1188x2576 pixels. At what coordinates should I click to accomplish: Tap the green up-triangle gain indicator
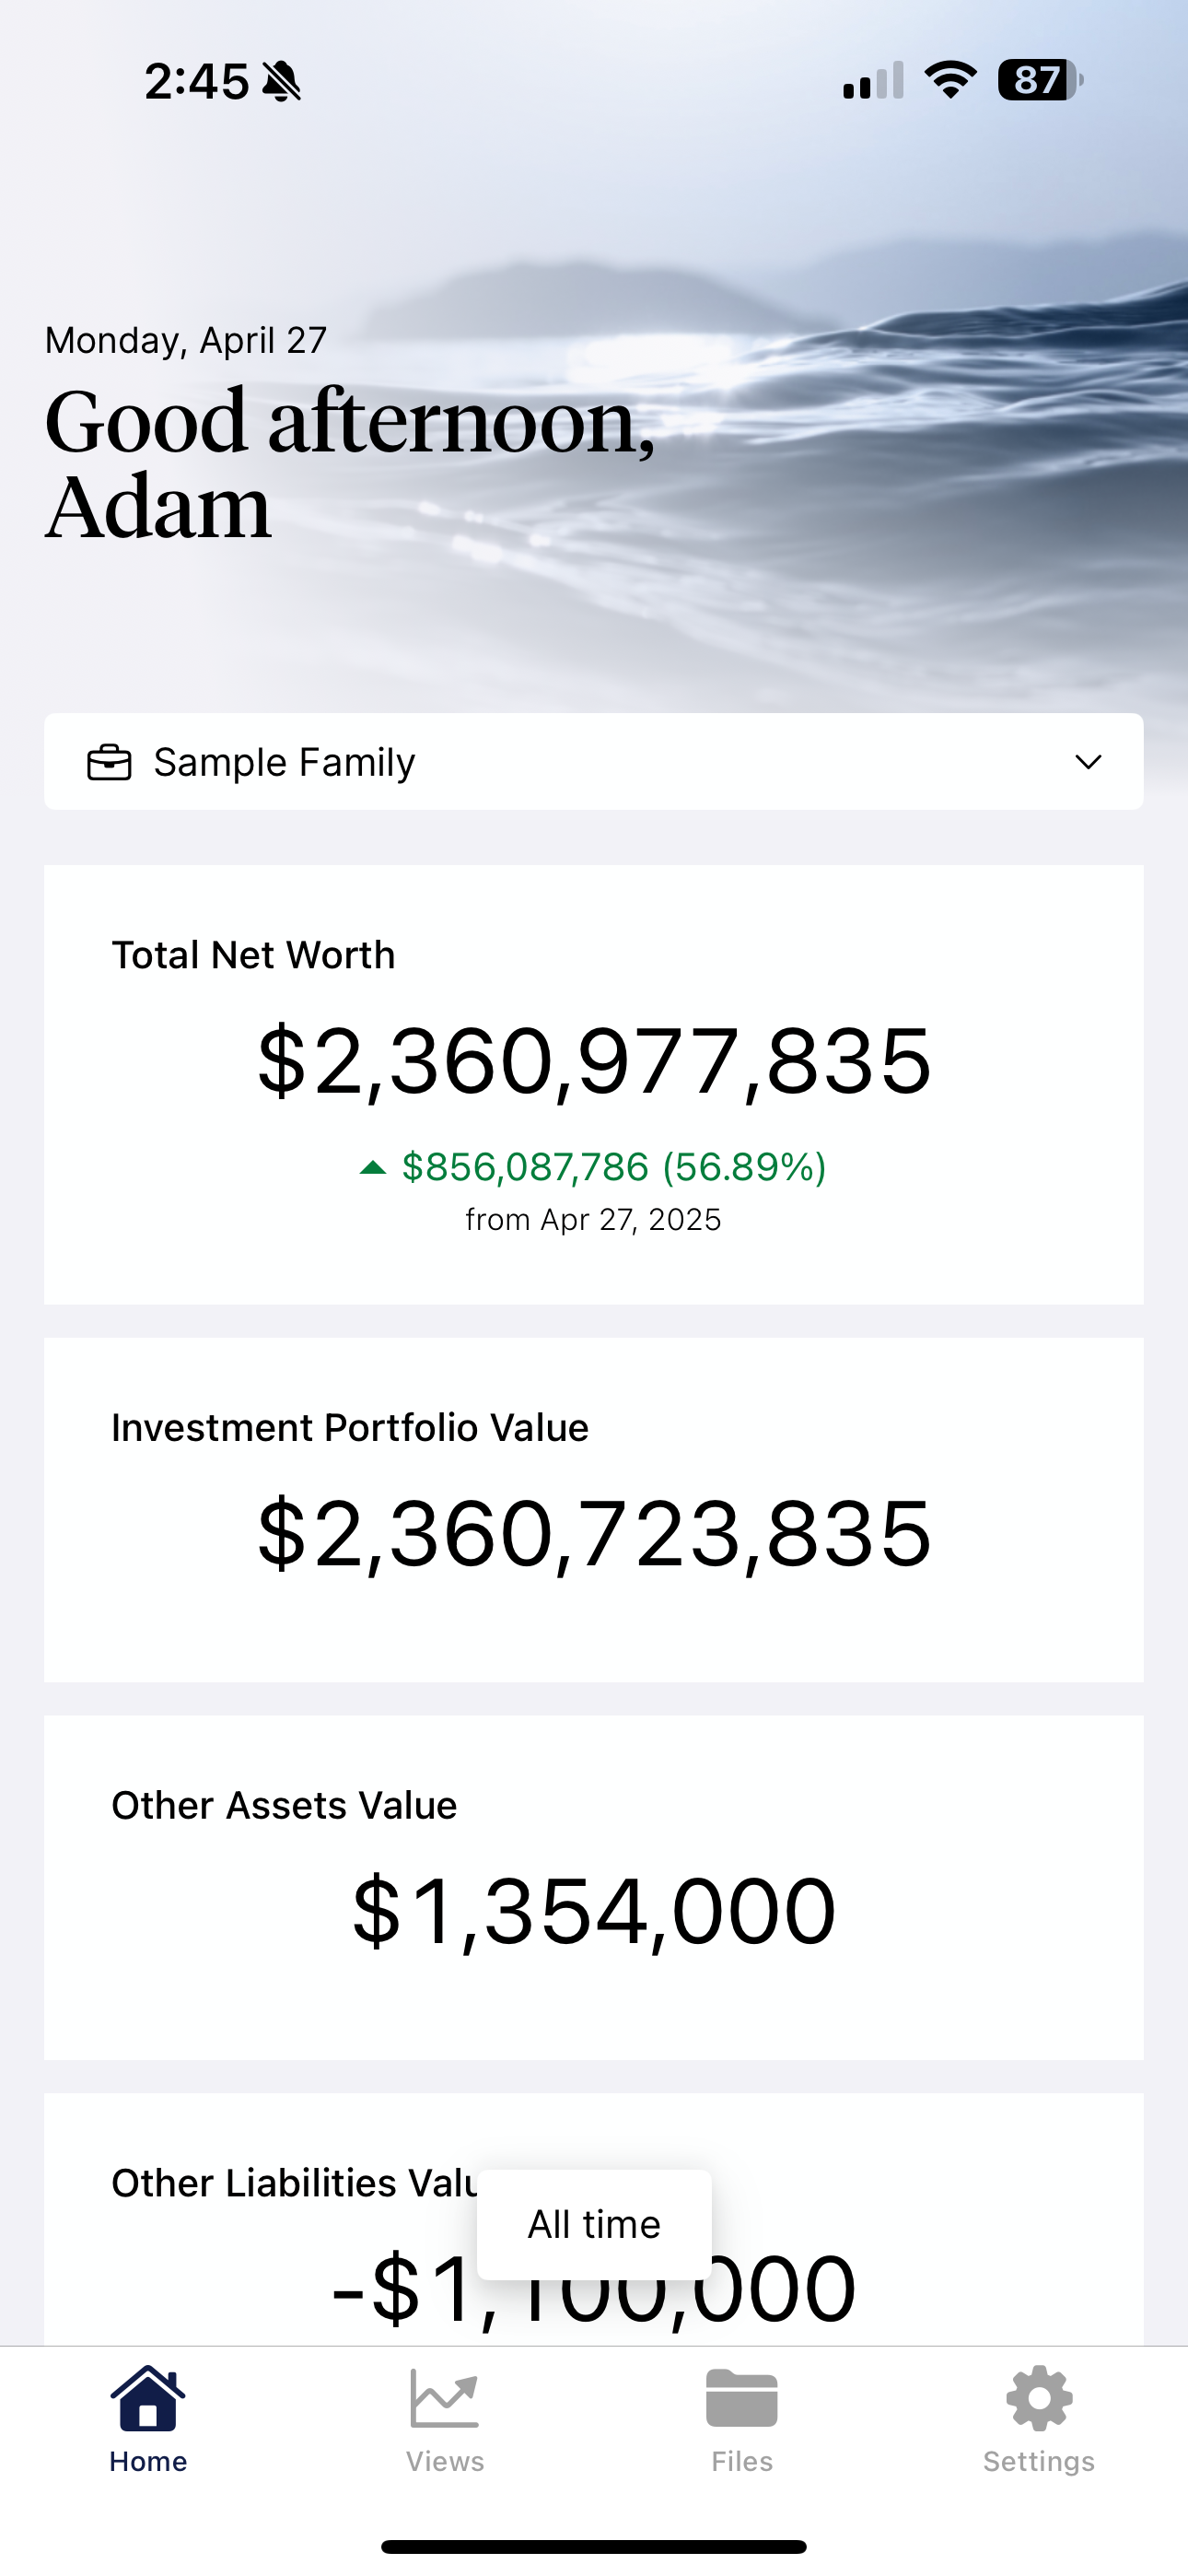372,1167
